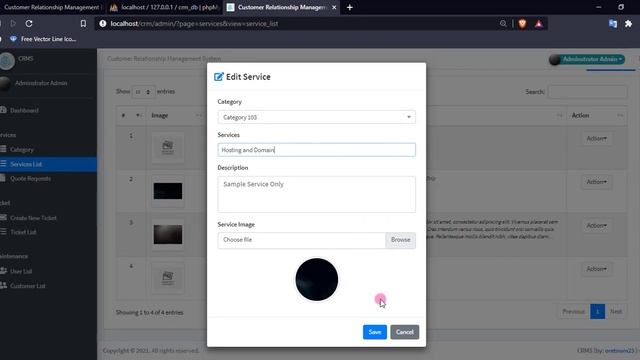
Task: Open Action dropdown for row 2
Action: click(596, 182)
